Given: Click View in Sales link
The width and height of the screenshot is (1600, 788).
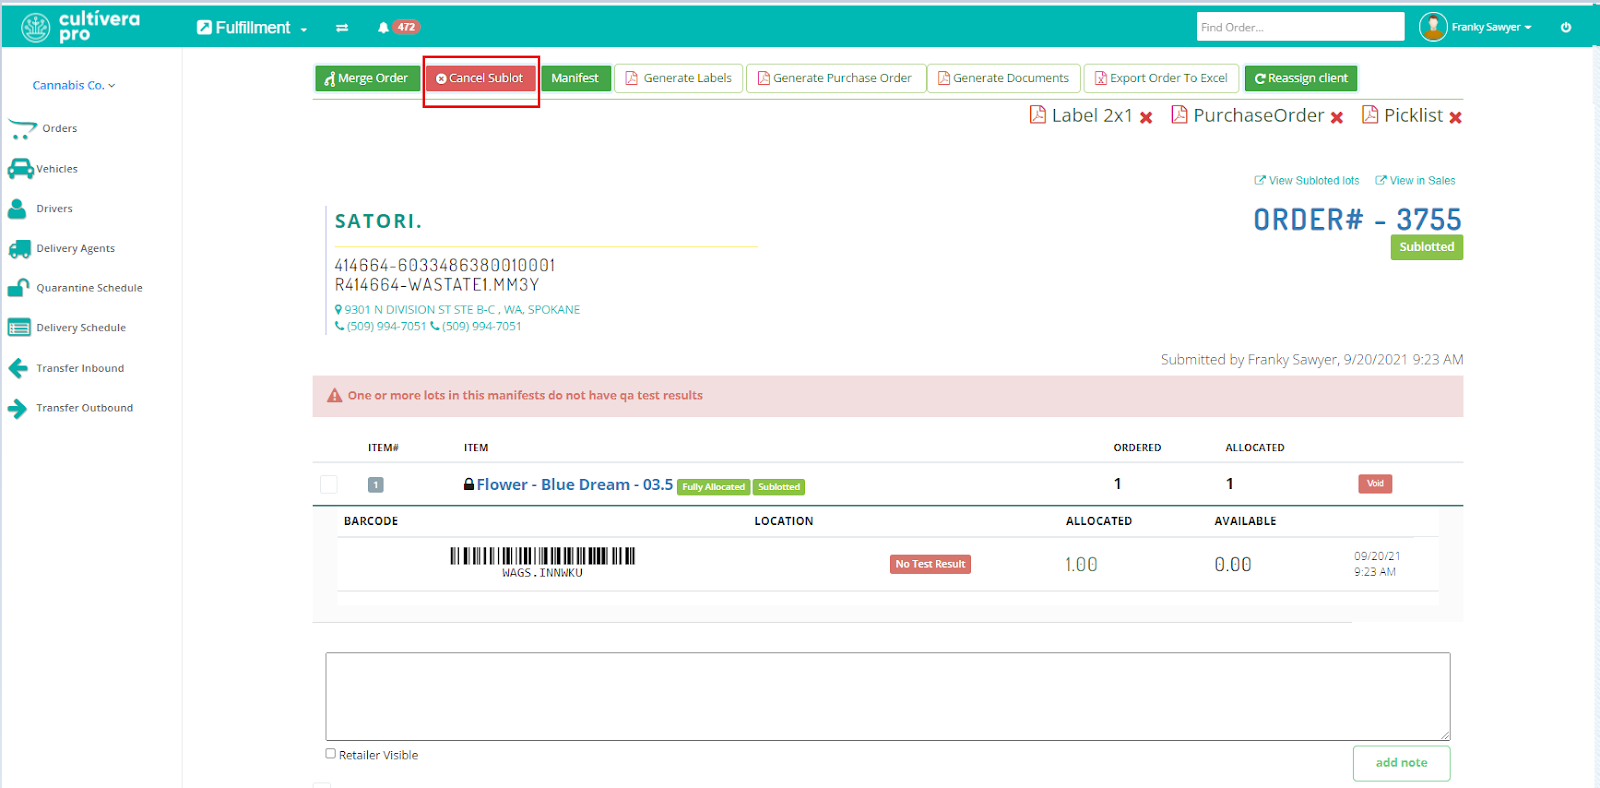Looking at the screenshot, I should click(1415, 181).
